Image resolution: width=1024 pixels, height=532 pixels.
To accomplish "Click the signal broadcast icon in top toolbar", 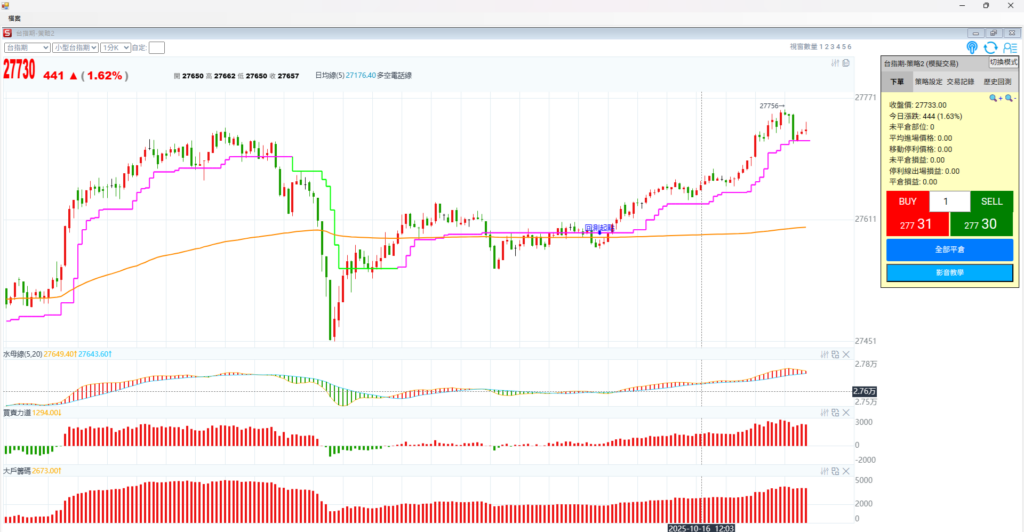I will pyautogui.click(x=972, y=47).
